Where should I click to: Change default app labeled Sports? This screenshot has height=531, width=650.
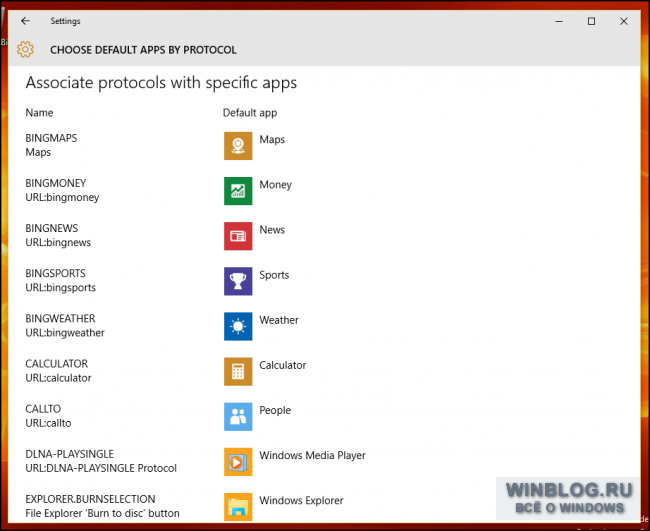coord(274,275)
